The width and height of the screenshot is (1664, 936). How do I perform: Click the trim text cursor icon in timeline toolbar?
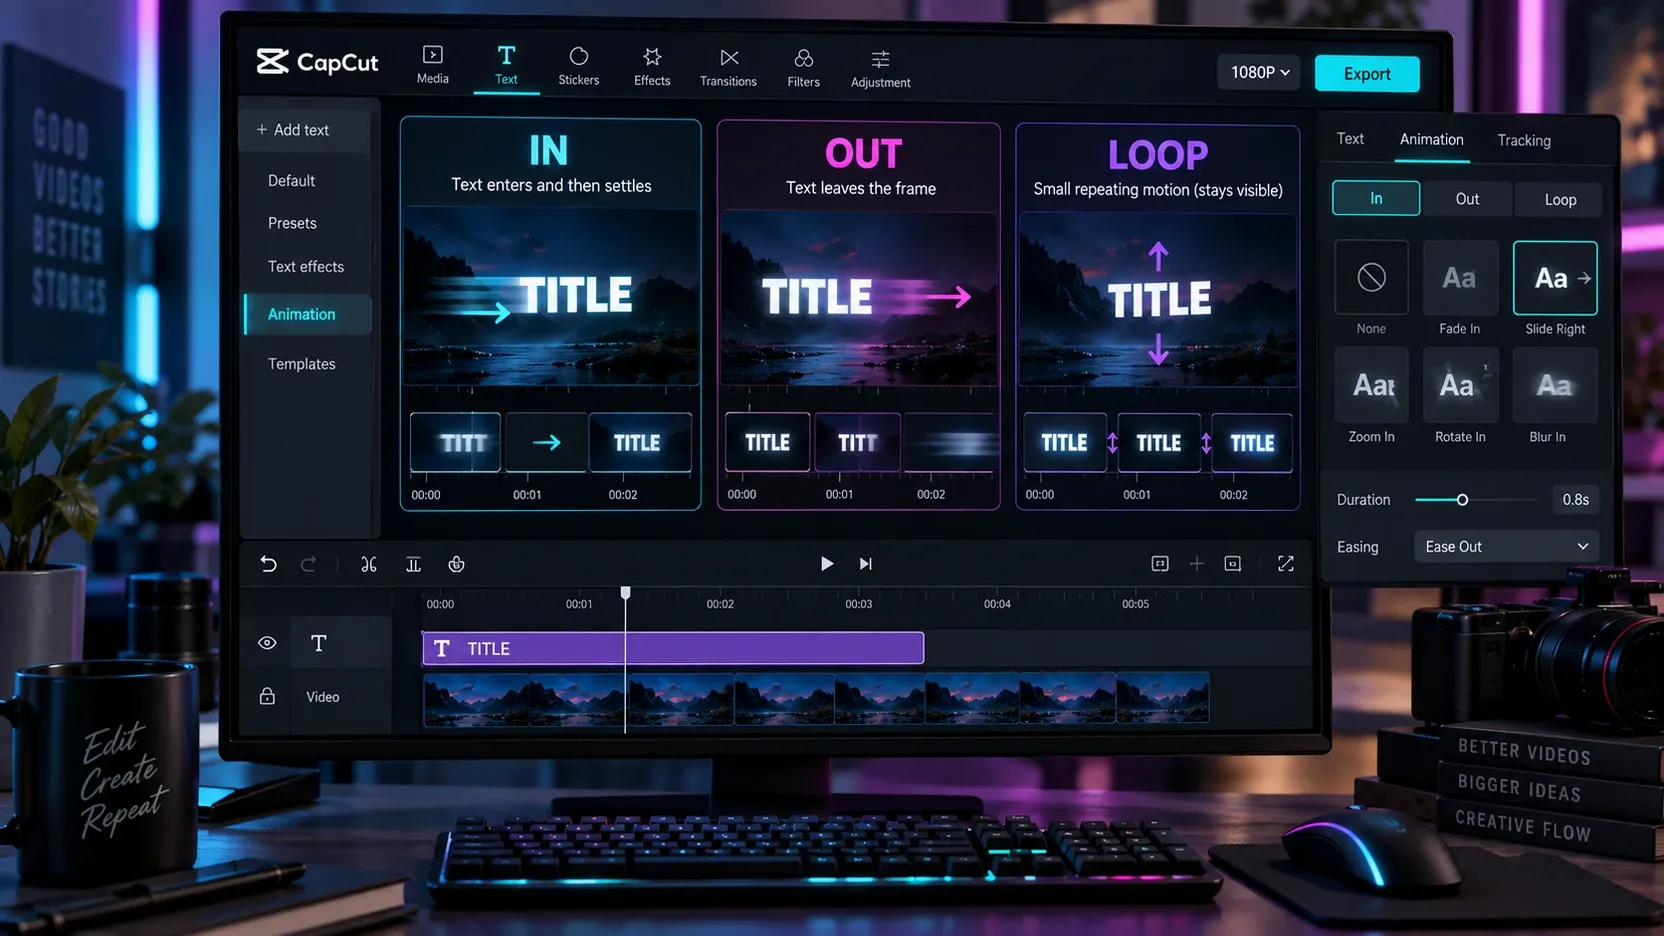click(x=413, y=564)
